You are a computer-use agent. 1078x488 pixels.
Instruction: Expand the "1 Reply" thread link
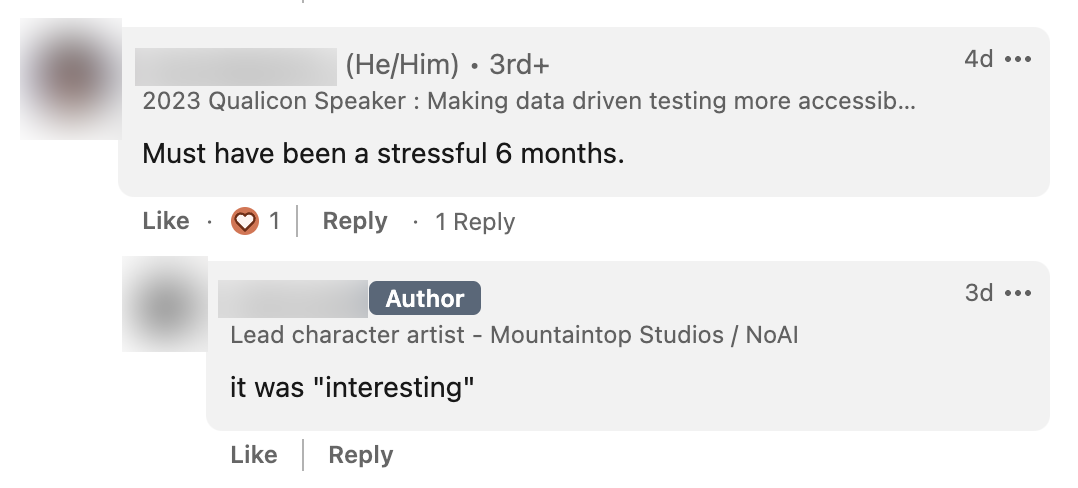point(475,222)
